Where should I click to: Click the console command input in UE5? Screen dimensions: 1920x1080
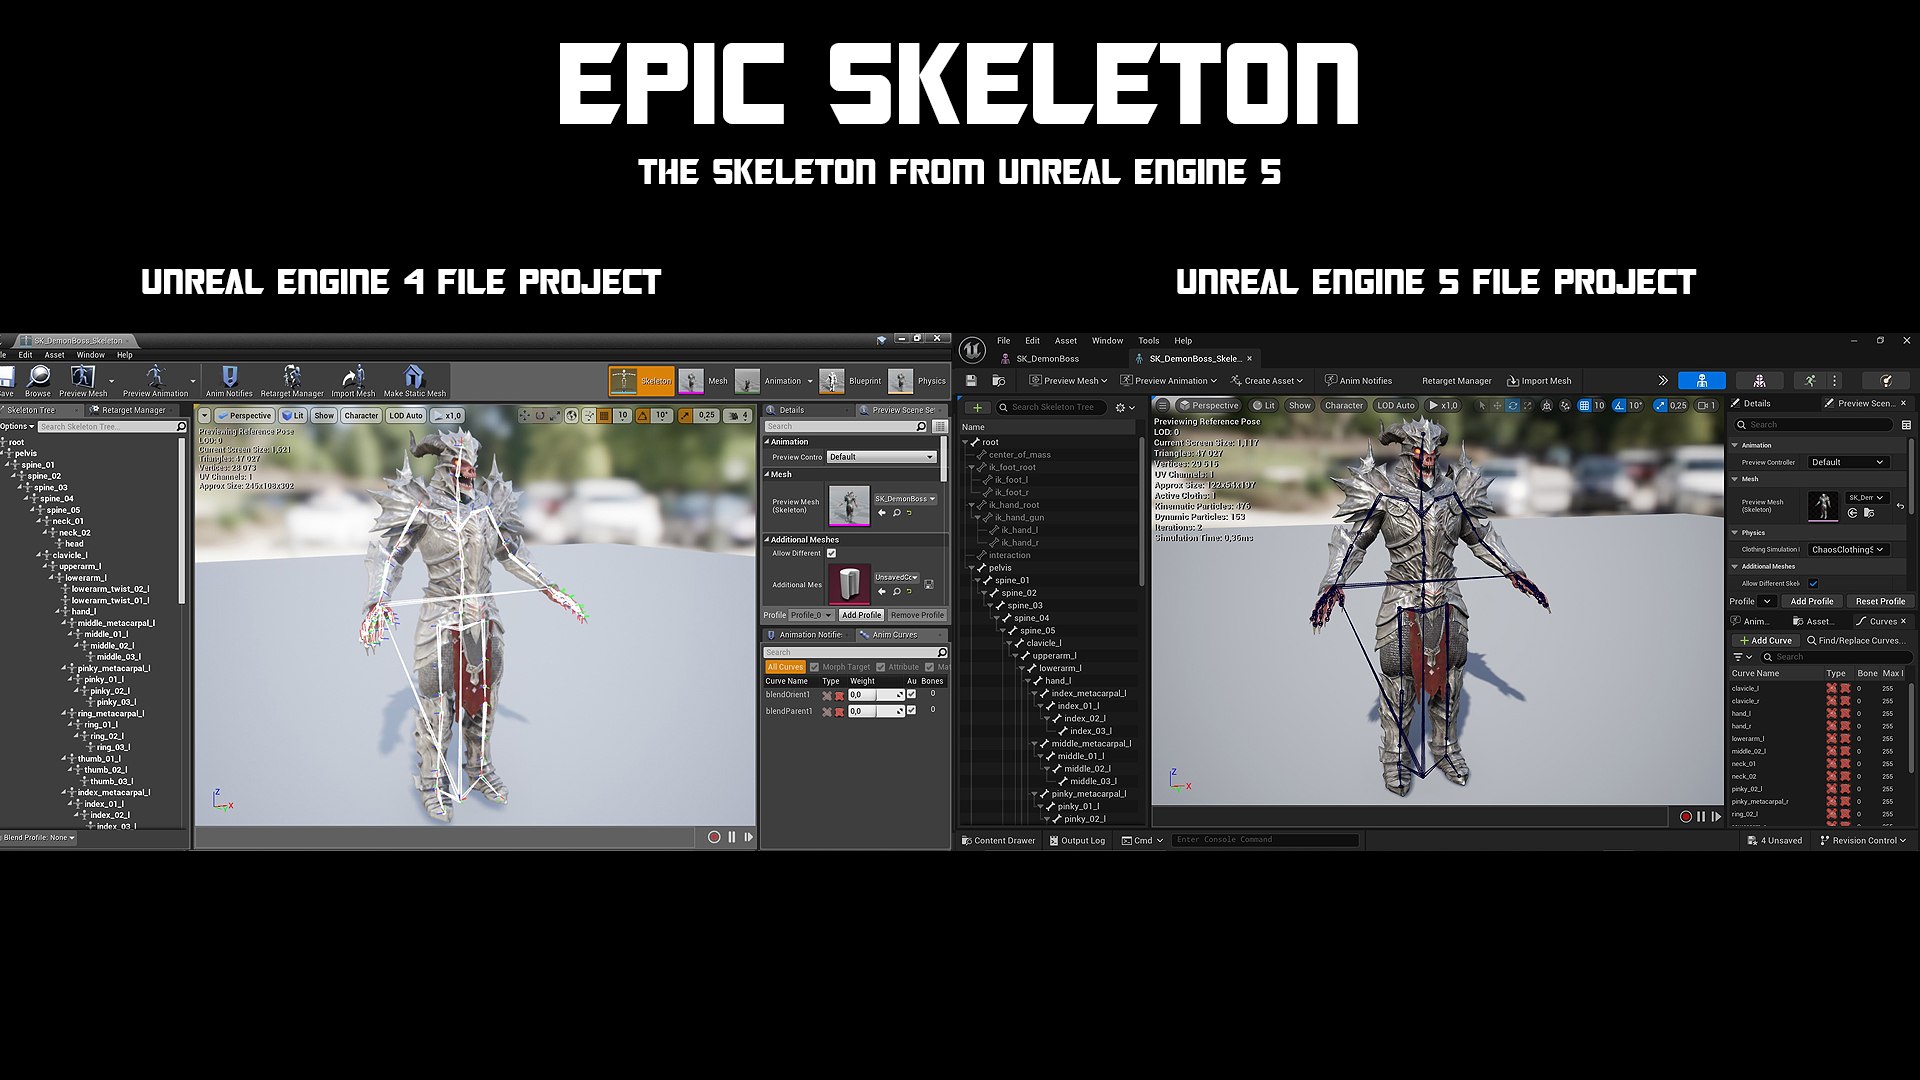(1266, 840)
